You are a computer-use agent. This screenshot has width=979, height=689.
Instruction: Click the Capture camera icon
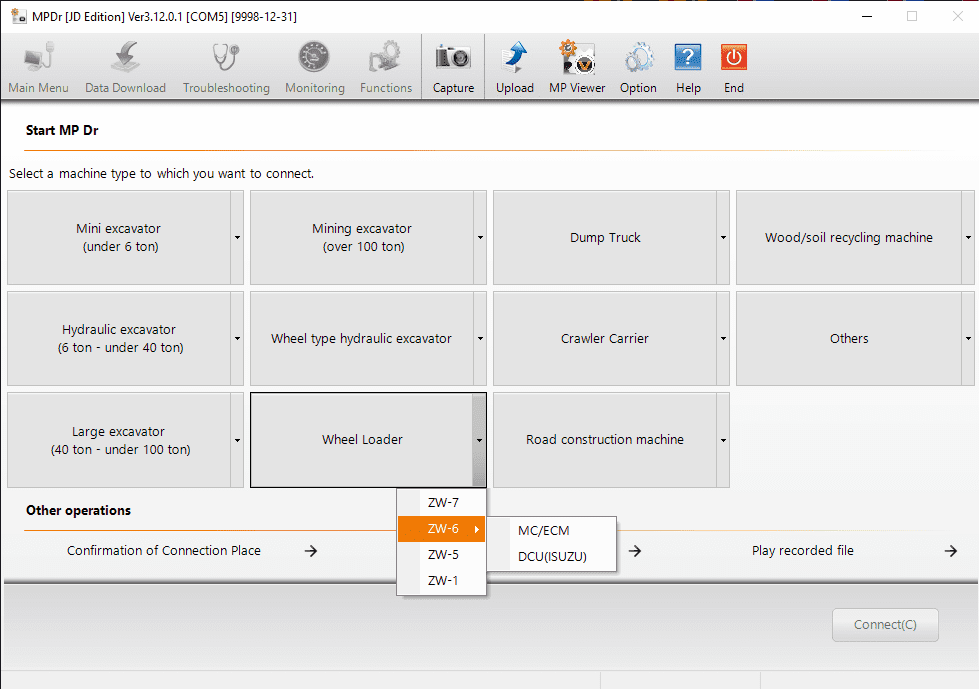(x=453, y=58)
